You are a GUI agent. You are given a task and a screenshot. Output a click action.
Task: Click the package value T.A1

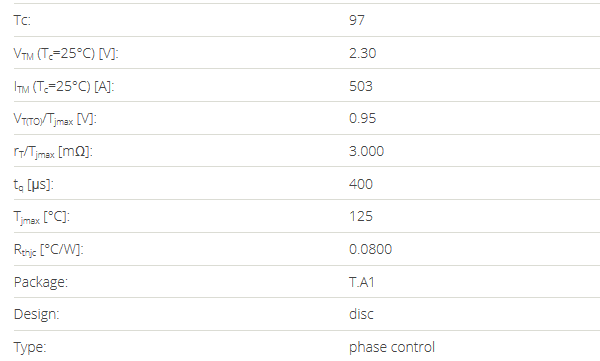[x=361, y=282]
